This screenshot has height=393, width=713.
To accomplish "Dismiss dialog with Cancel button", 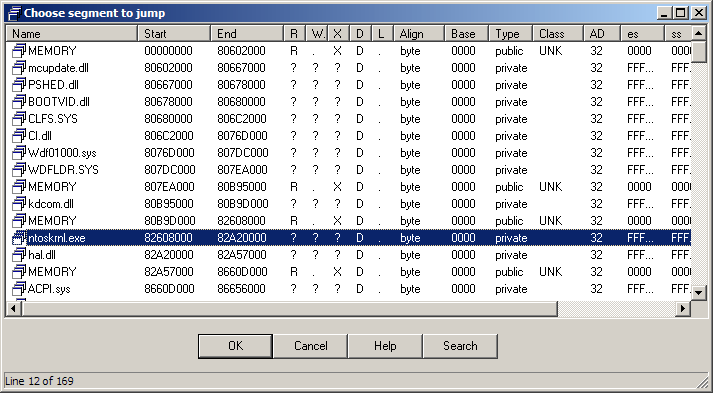I will tap(311, 346).
